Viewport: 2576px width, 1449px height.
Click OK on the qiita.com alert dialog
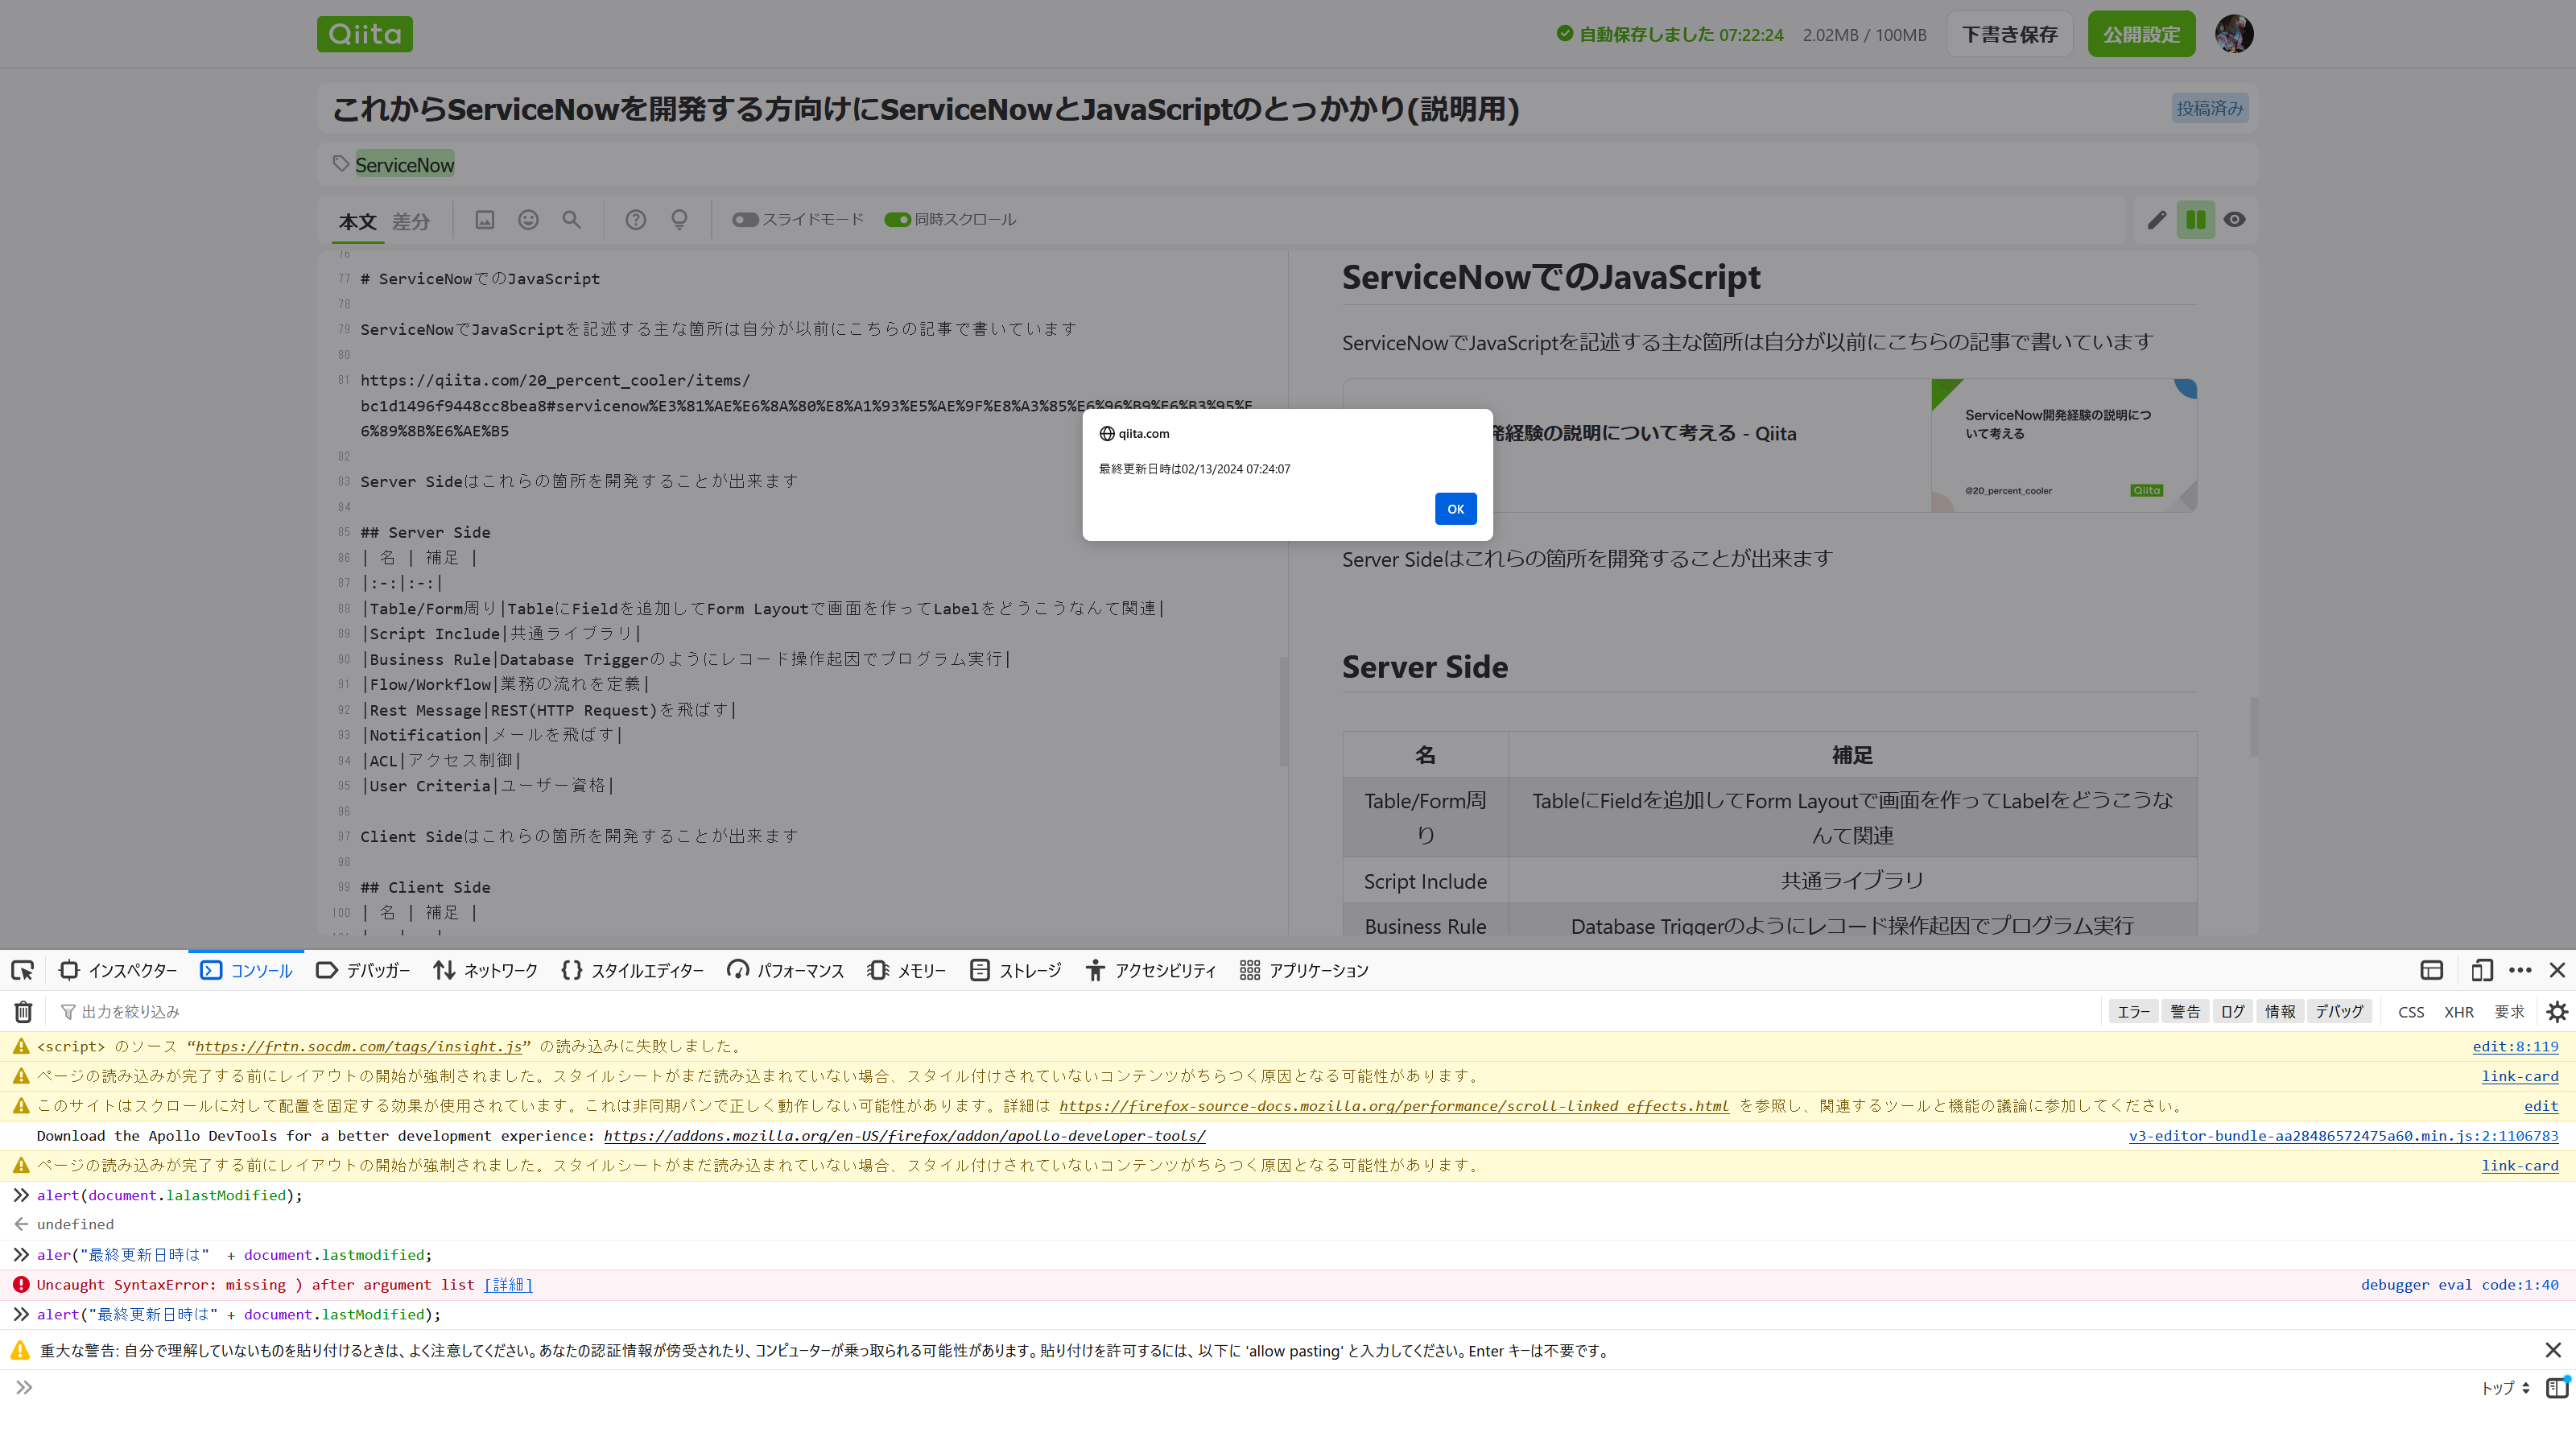pos(1455,508)
